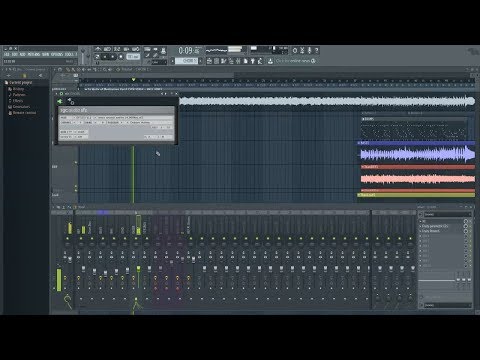Screen dimensions: 480x360
Task: Select next pattern with right arrow
Action: (x=201, y=61)
